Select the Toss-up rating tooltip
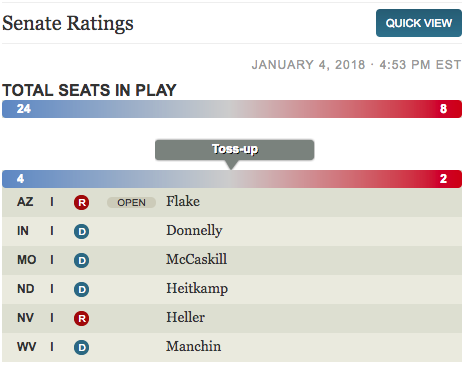This screenshot has width=468, height=371. click(x=235, y=150)
